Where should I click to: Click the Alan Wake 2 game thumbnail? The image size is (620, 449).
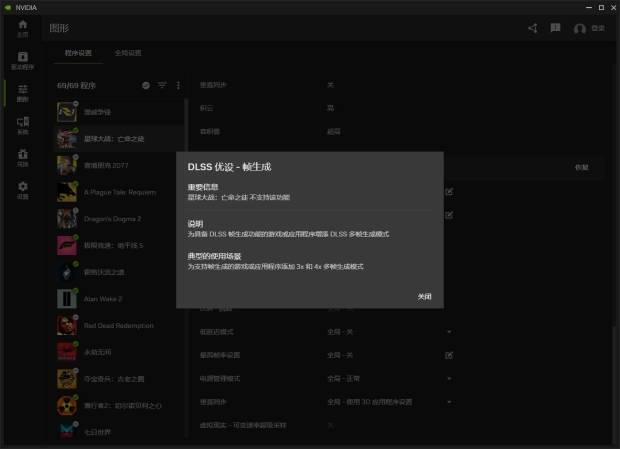67,299
